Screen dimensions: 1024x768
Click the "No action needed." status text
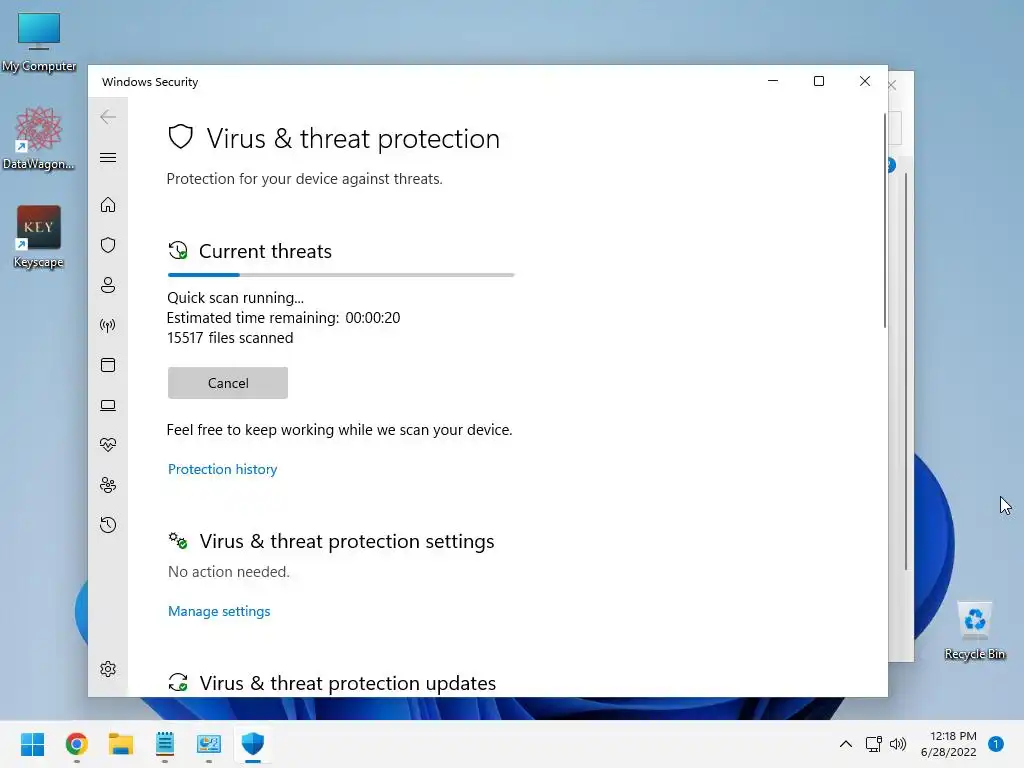click(229, 571)
